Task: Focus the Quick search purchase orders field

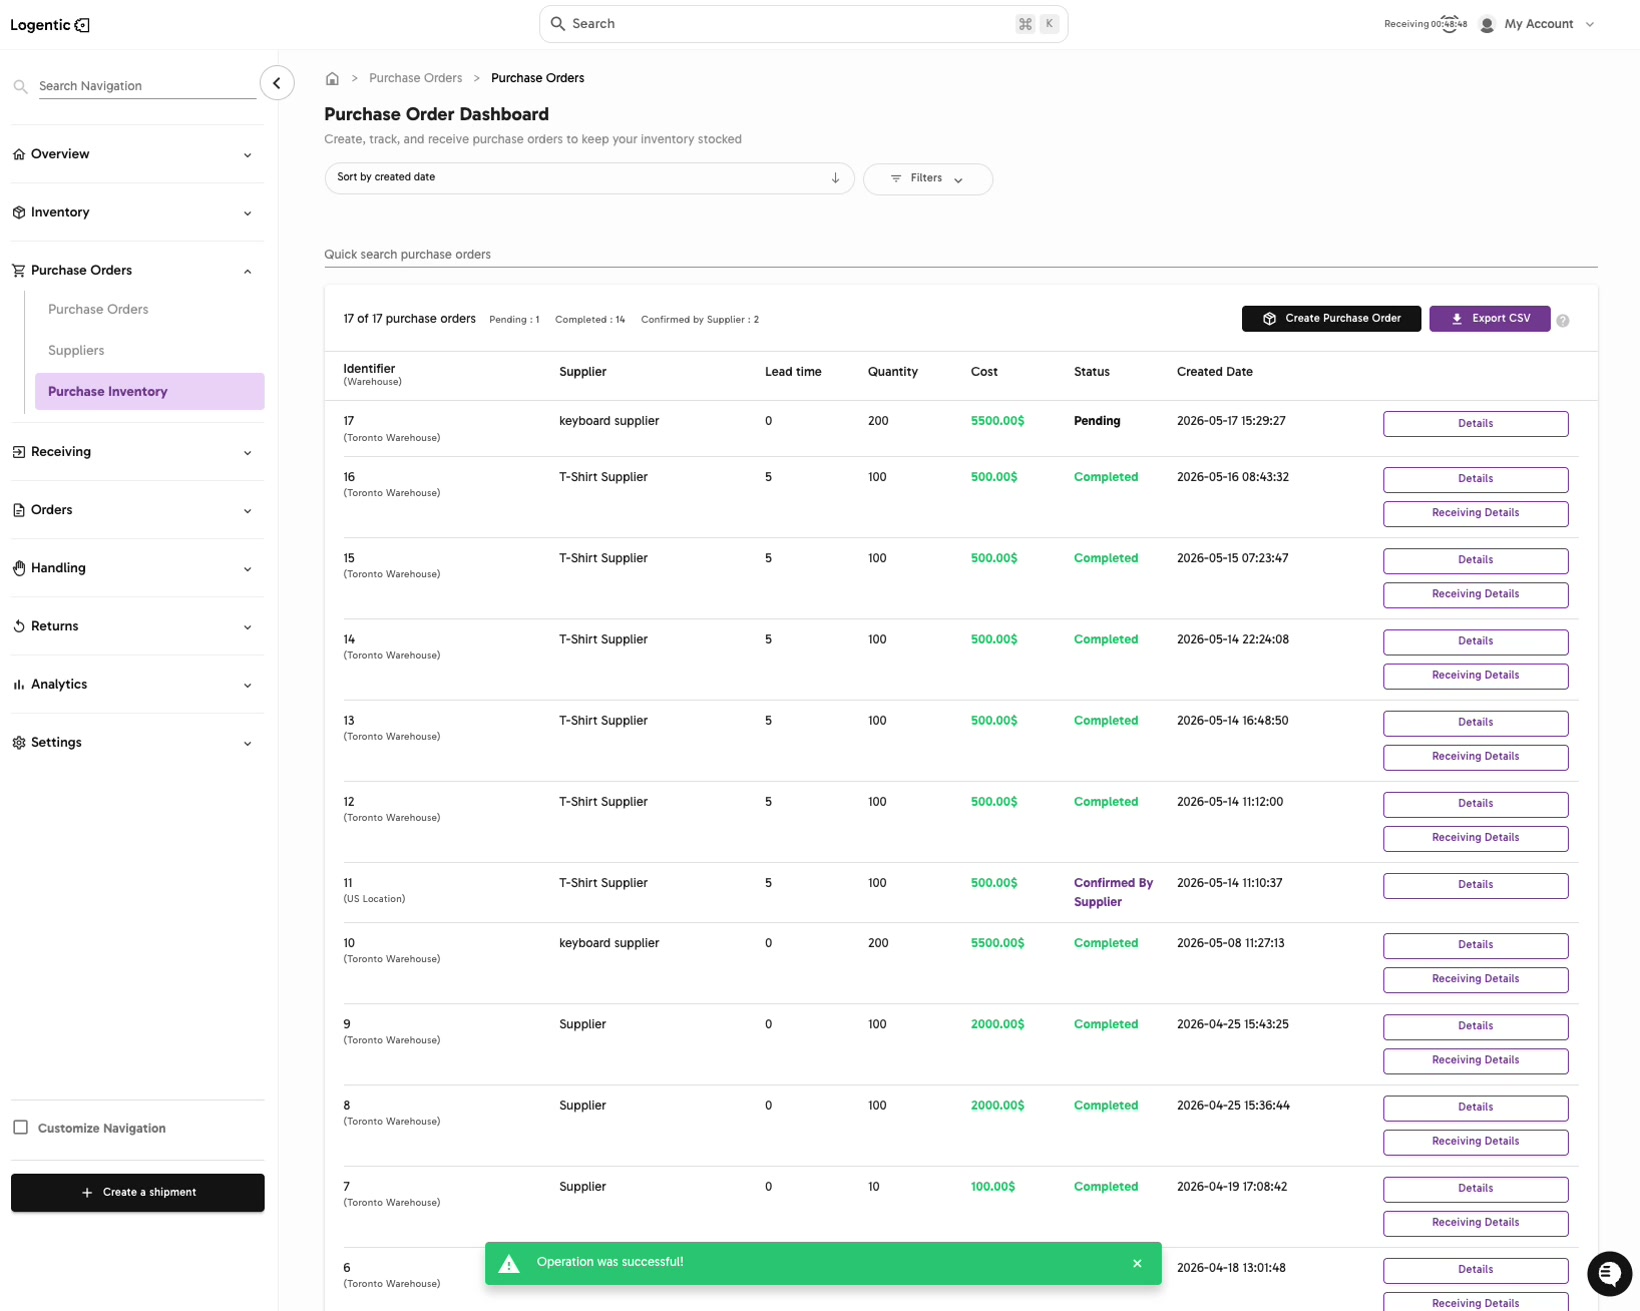Action: point(960,254)
